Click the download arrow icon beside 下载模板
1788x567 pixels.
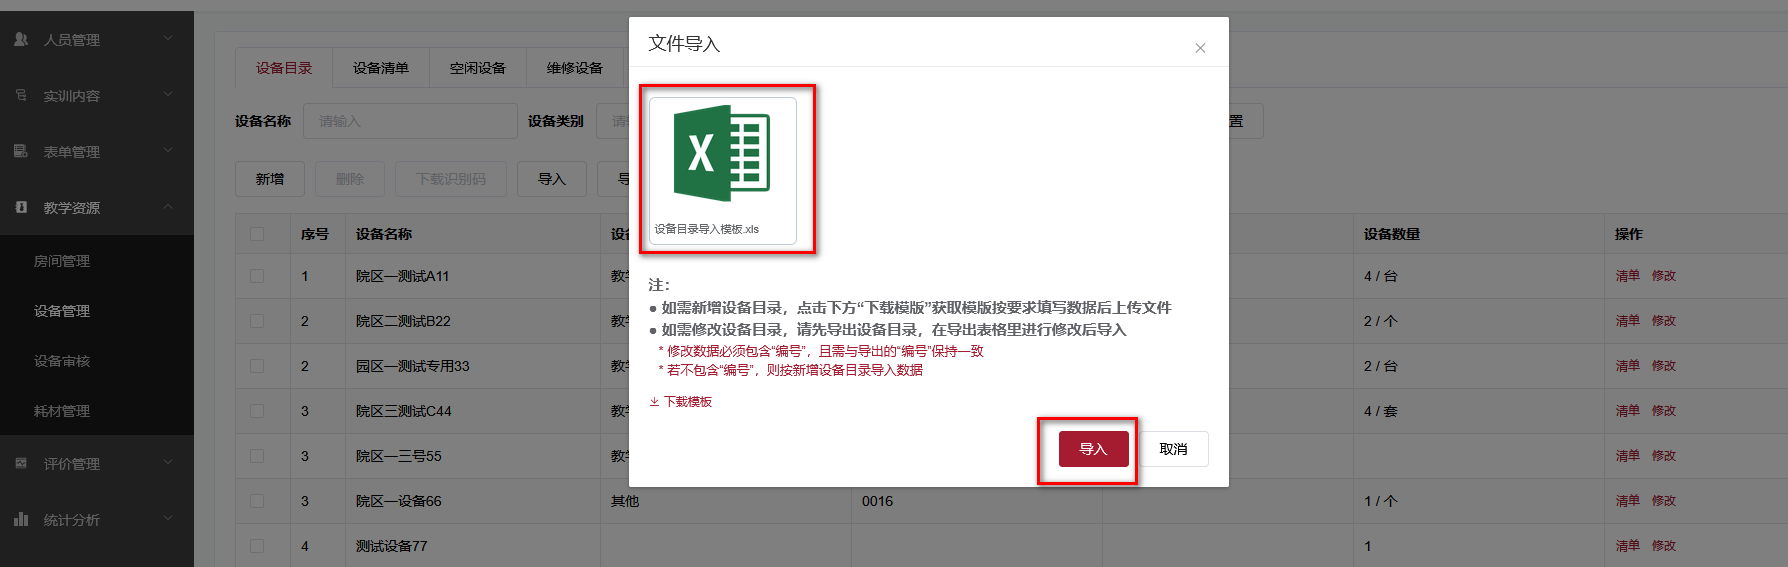pyautogui.click(x=654, y=402)
